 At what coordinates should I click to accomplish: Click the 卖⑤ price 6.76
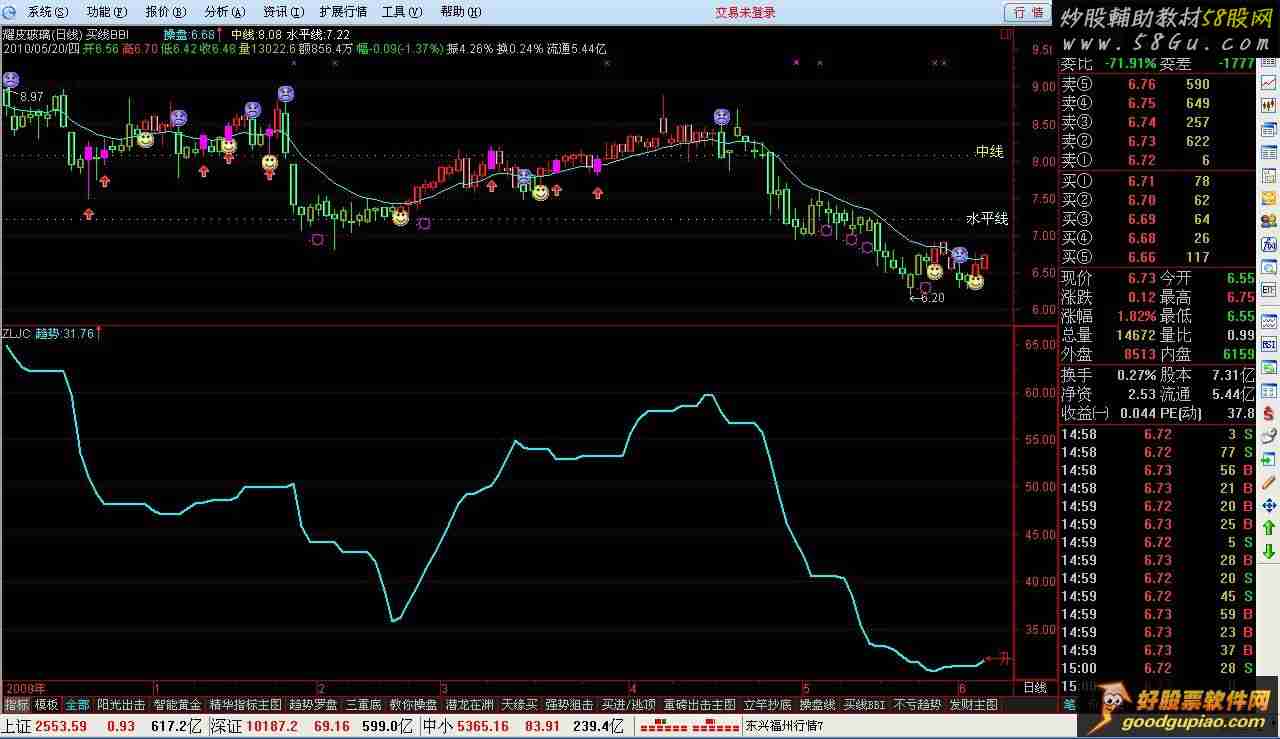[x=1142, y=85]
